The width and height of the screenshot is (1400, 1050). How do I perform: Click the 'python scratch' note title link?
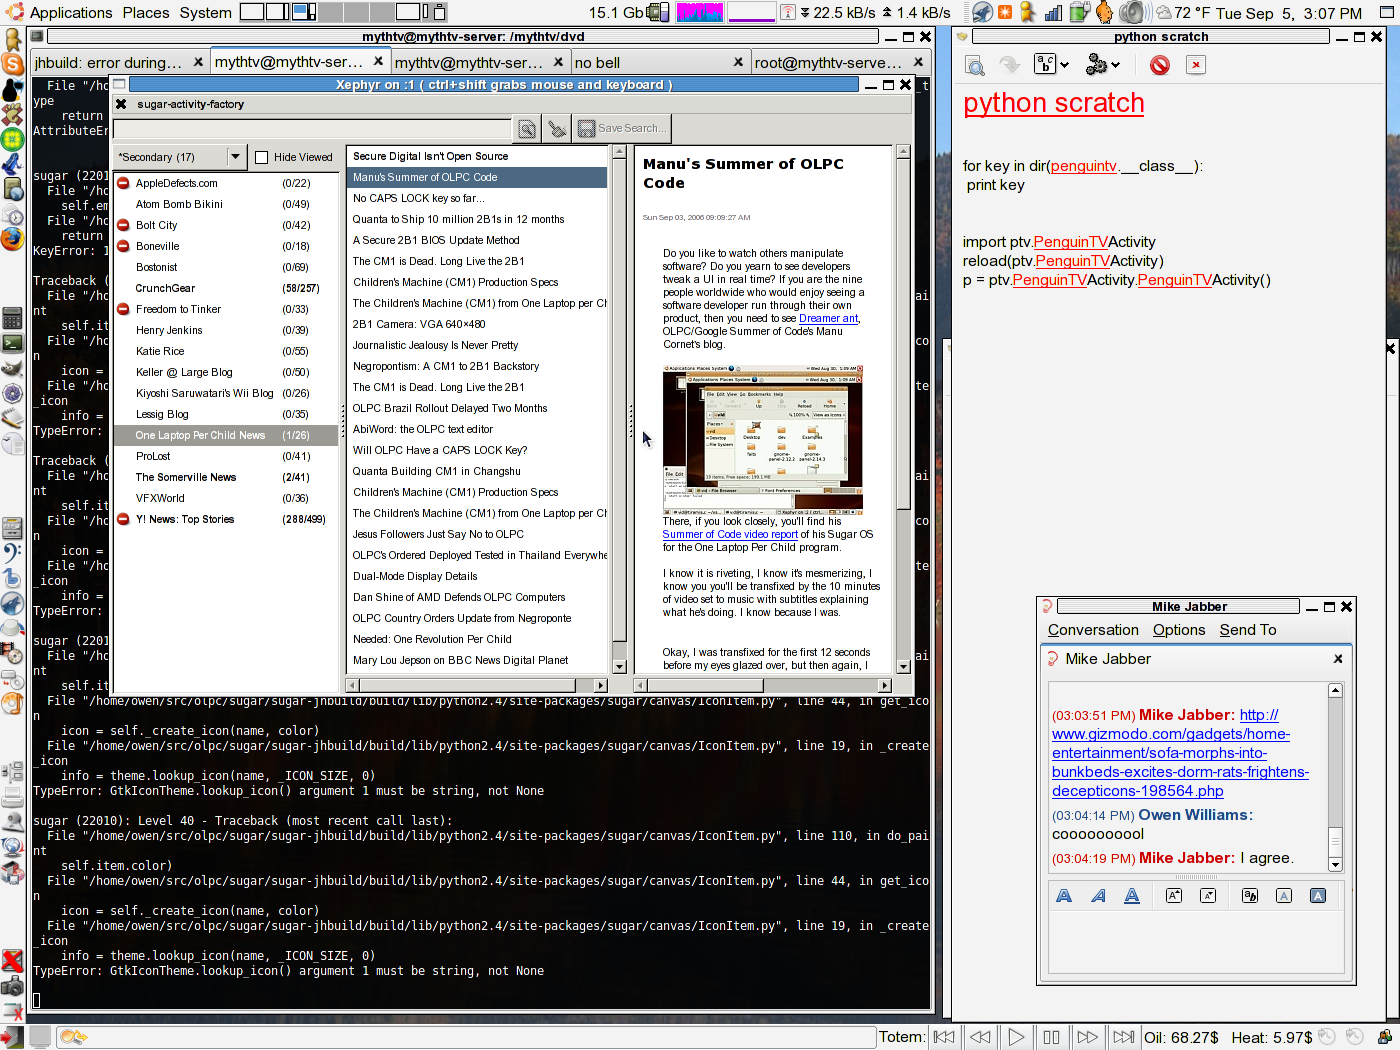click(x=1053, y=103)
